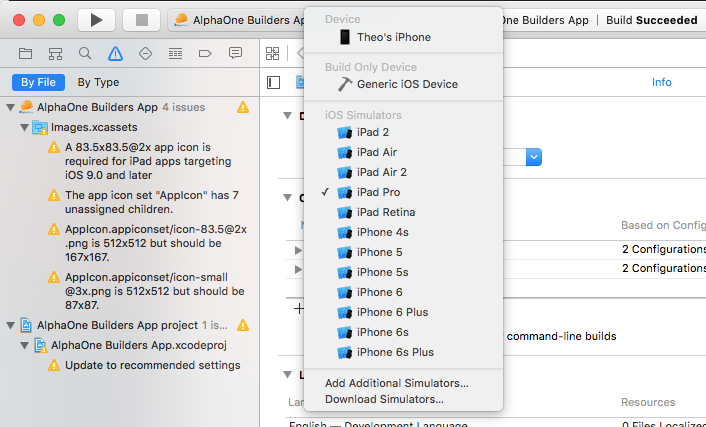Select the iPad Air simulator
Screen dimensions: 706x427
point(403,152)
